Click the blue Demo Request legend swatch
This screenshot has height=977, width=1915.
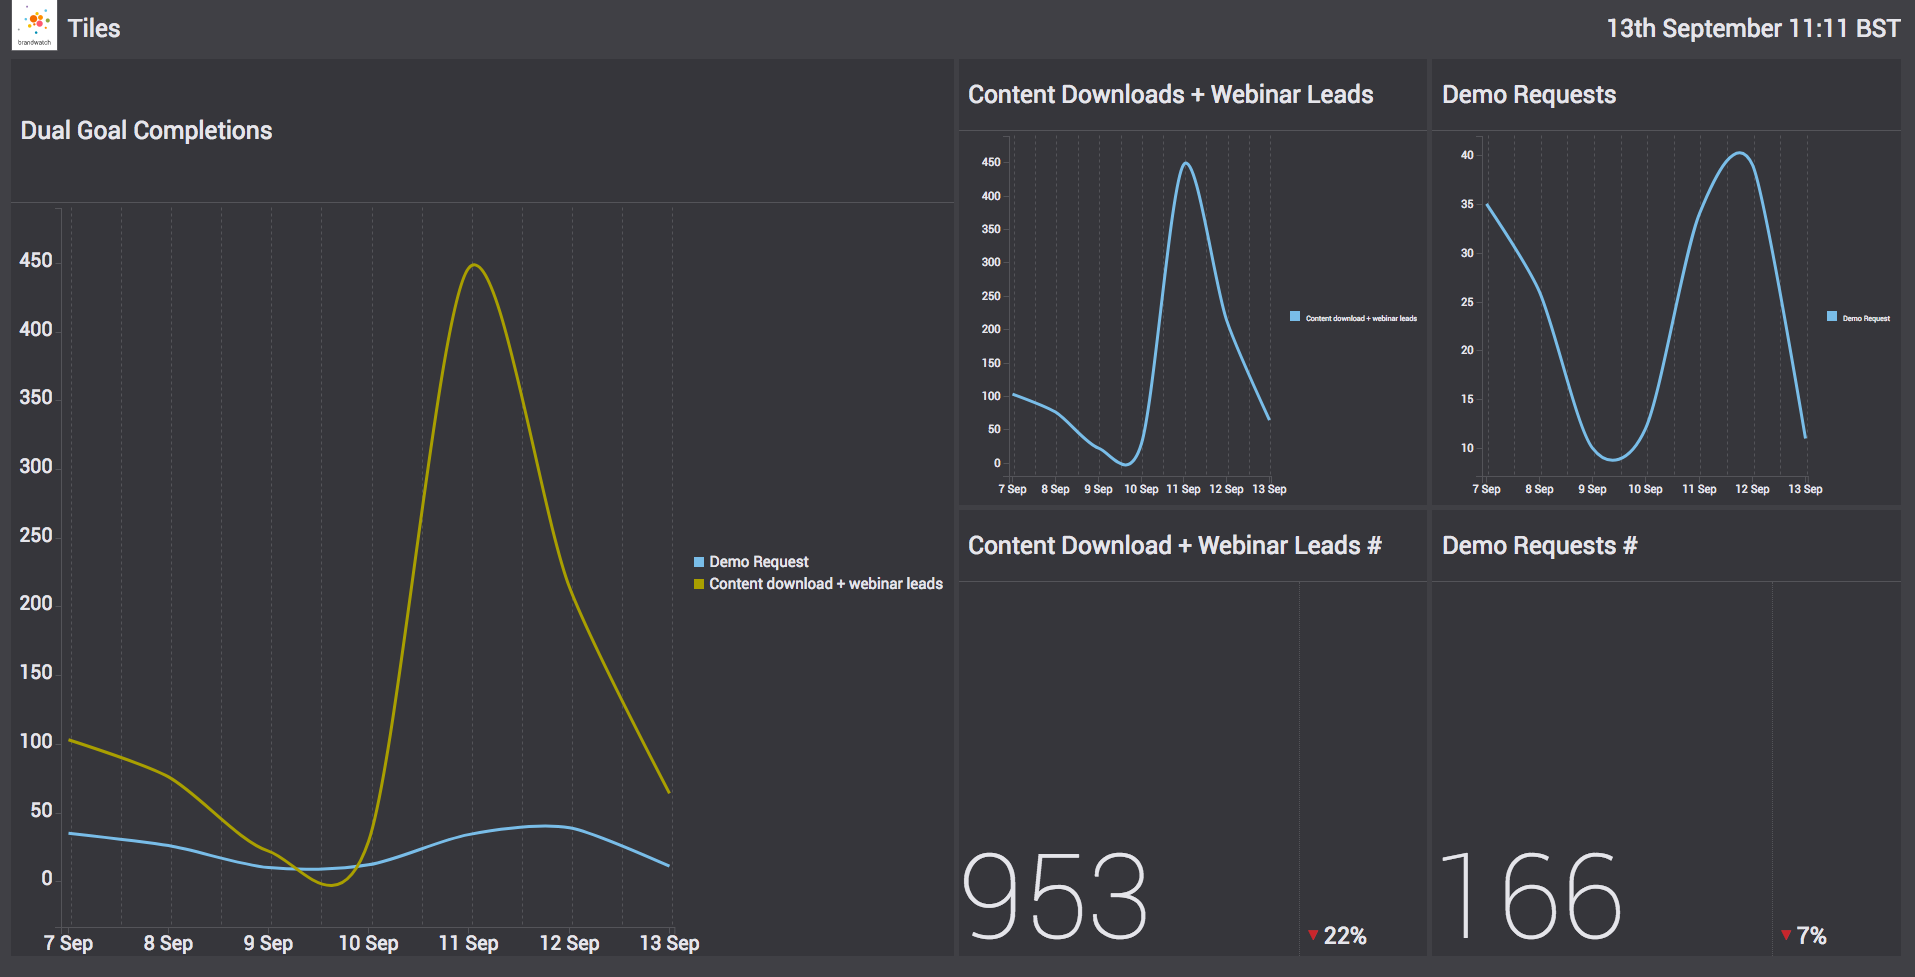point(698,561)
